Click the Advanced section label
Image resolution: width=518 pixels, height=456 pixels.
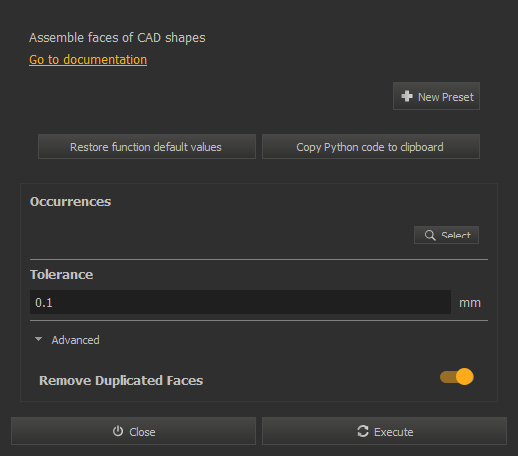point(75,340)
